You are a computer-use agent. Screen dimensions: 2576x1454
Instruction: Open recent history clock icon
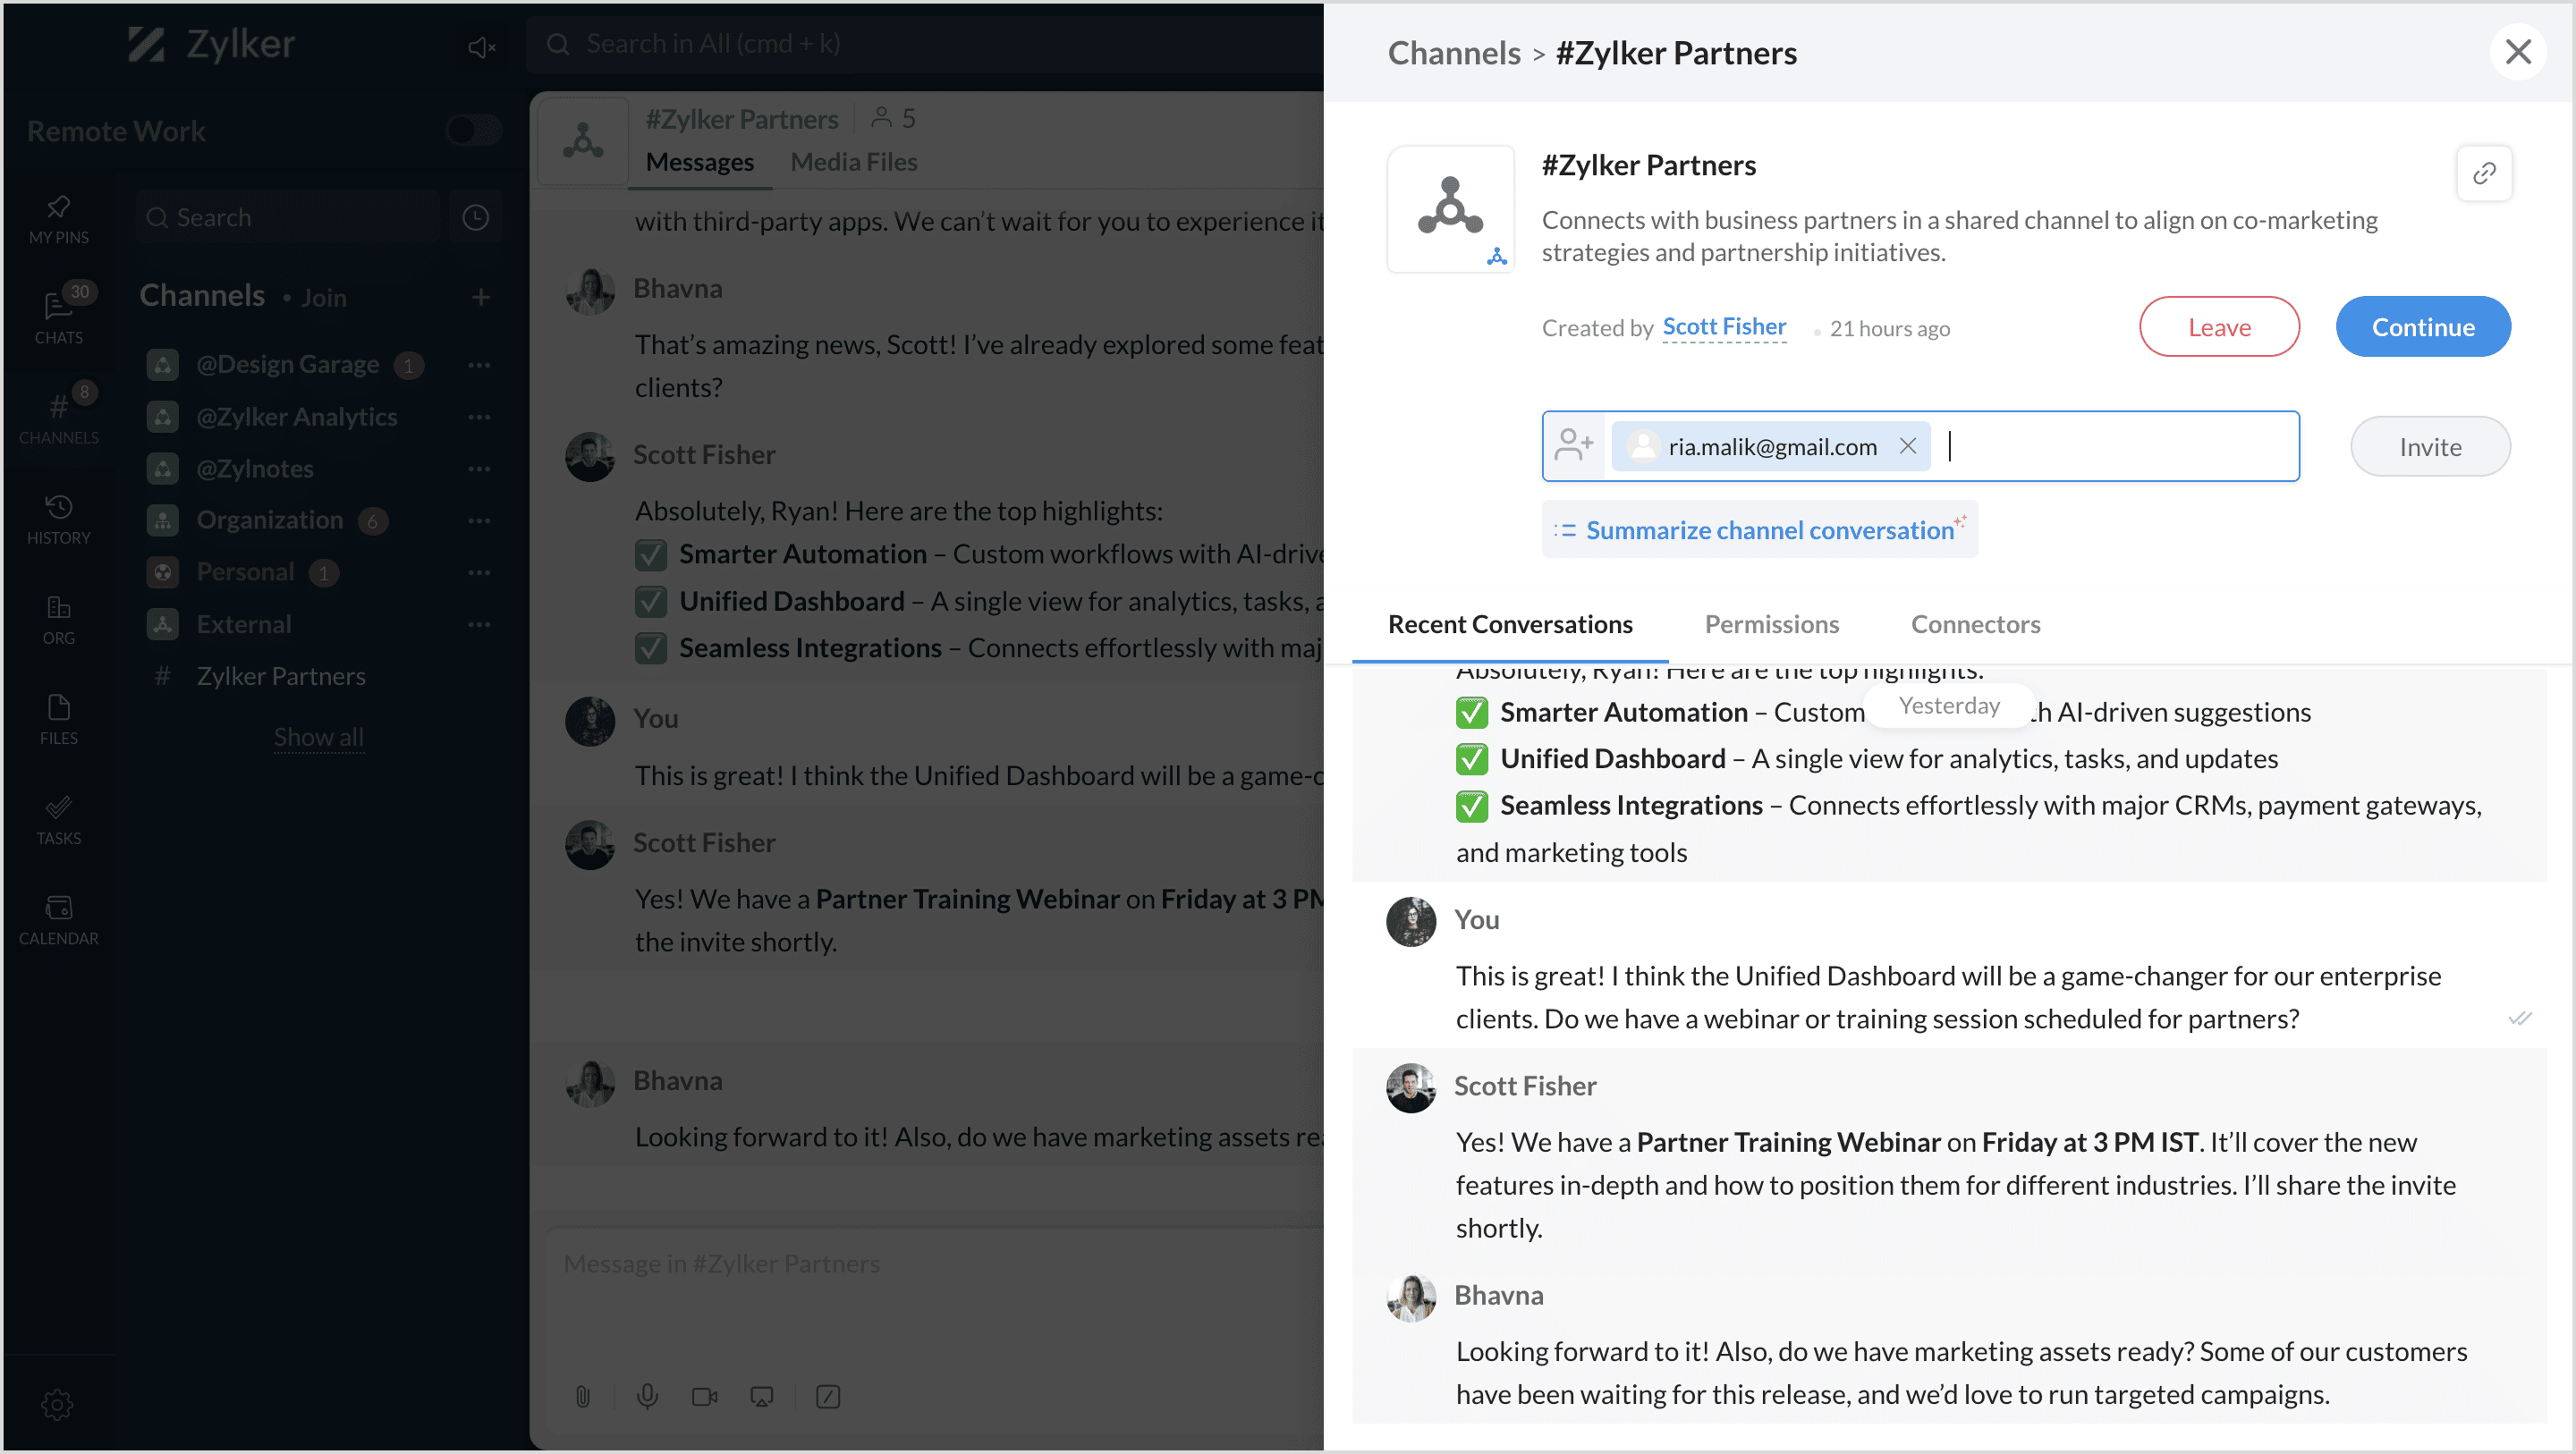coord(475,217)
